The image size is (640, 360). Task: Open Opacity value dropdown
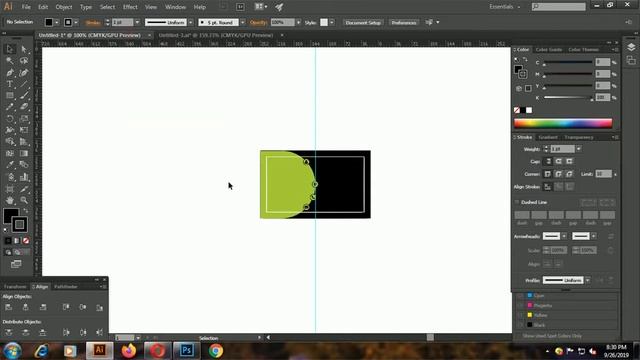point(298,22)
